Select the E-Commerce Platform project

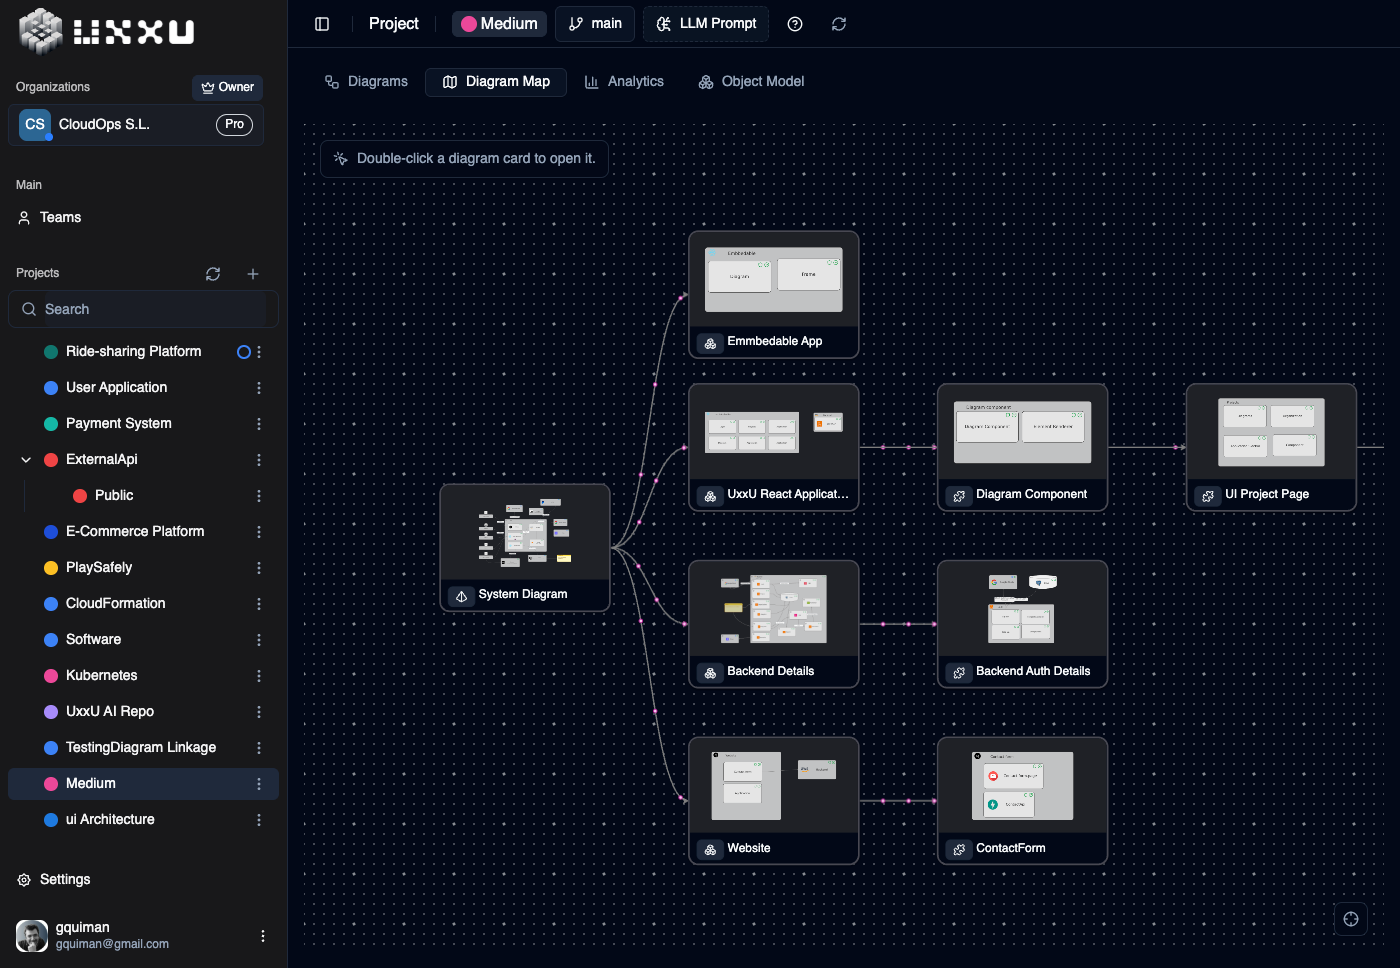[x=143, y=532]
